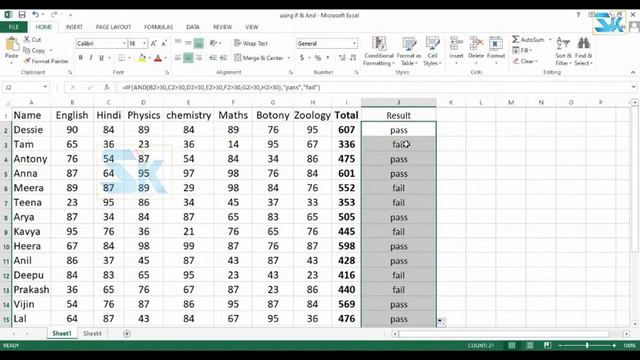
Task: Switch to the PAGE LAYOUT tab
Action: [x=113, y=27]
